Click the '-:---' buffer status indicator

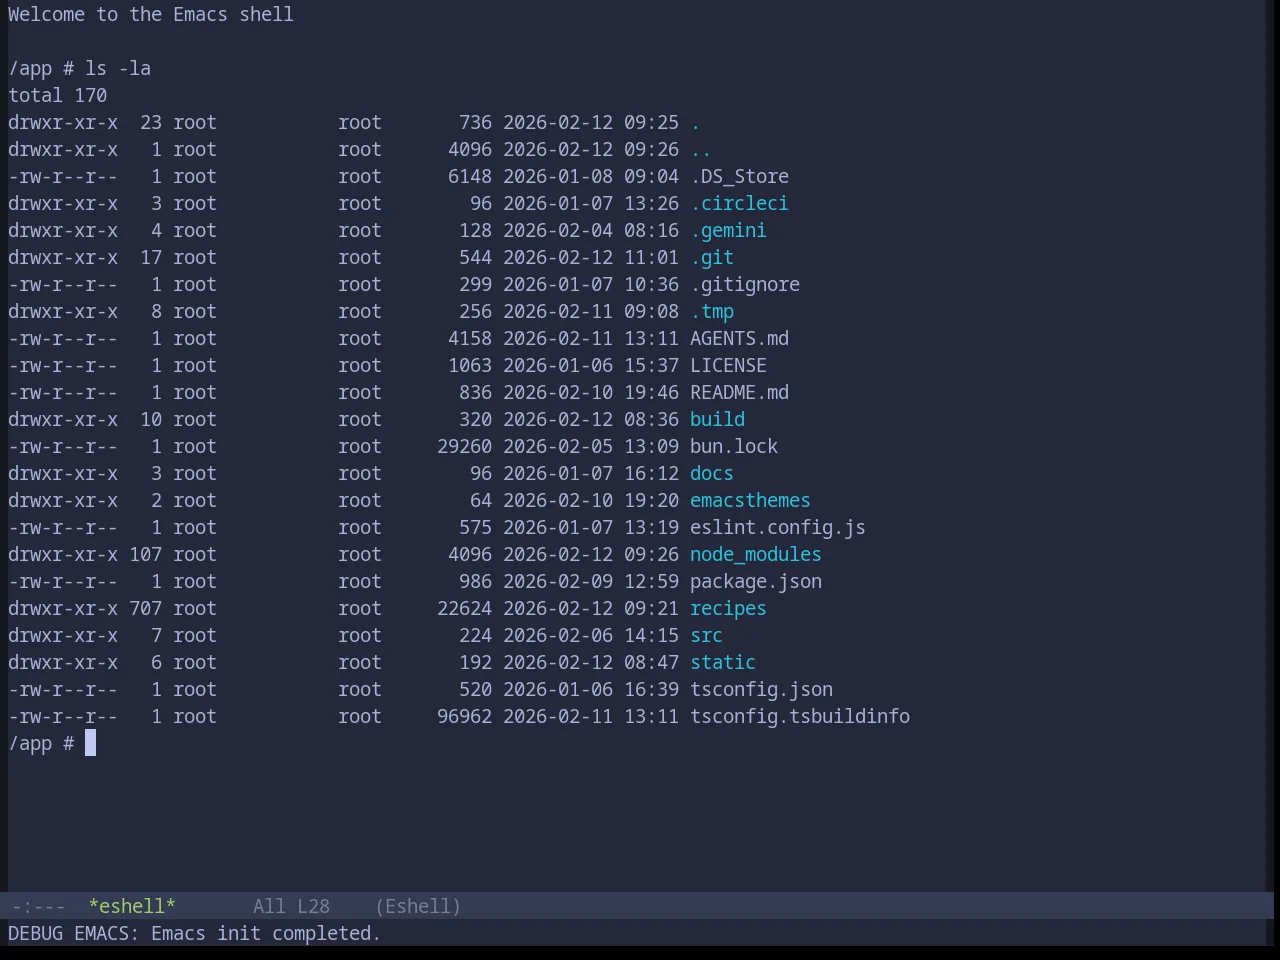[38, 906]
